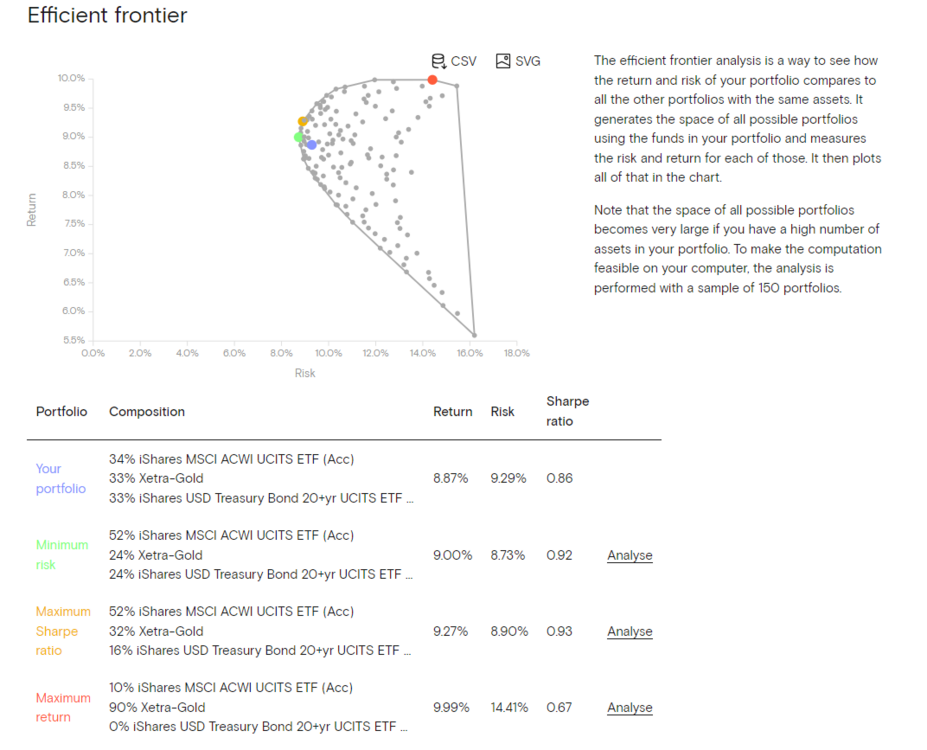
Task: Click the Portfolio column header
Action: (61, 411)
